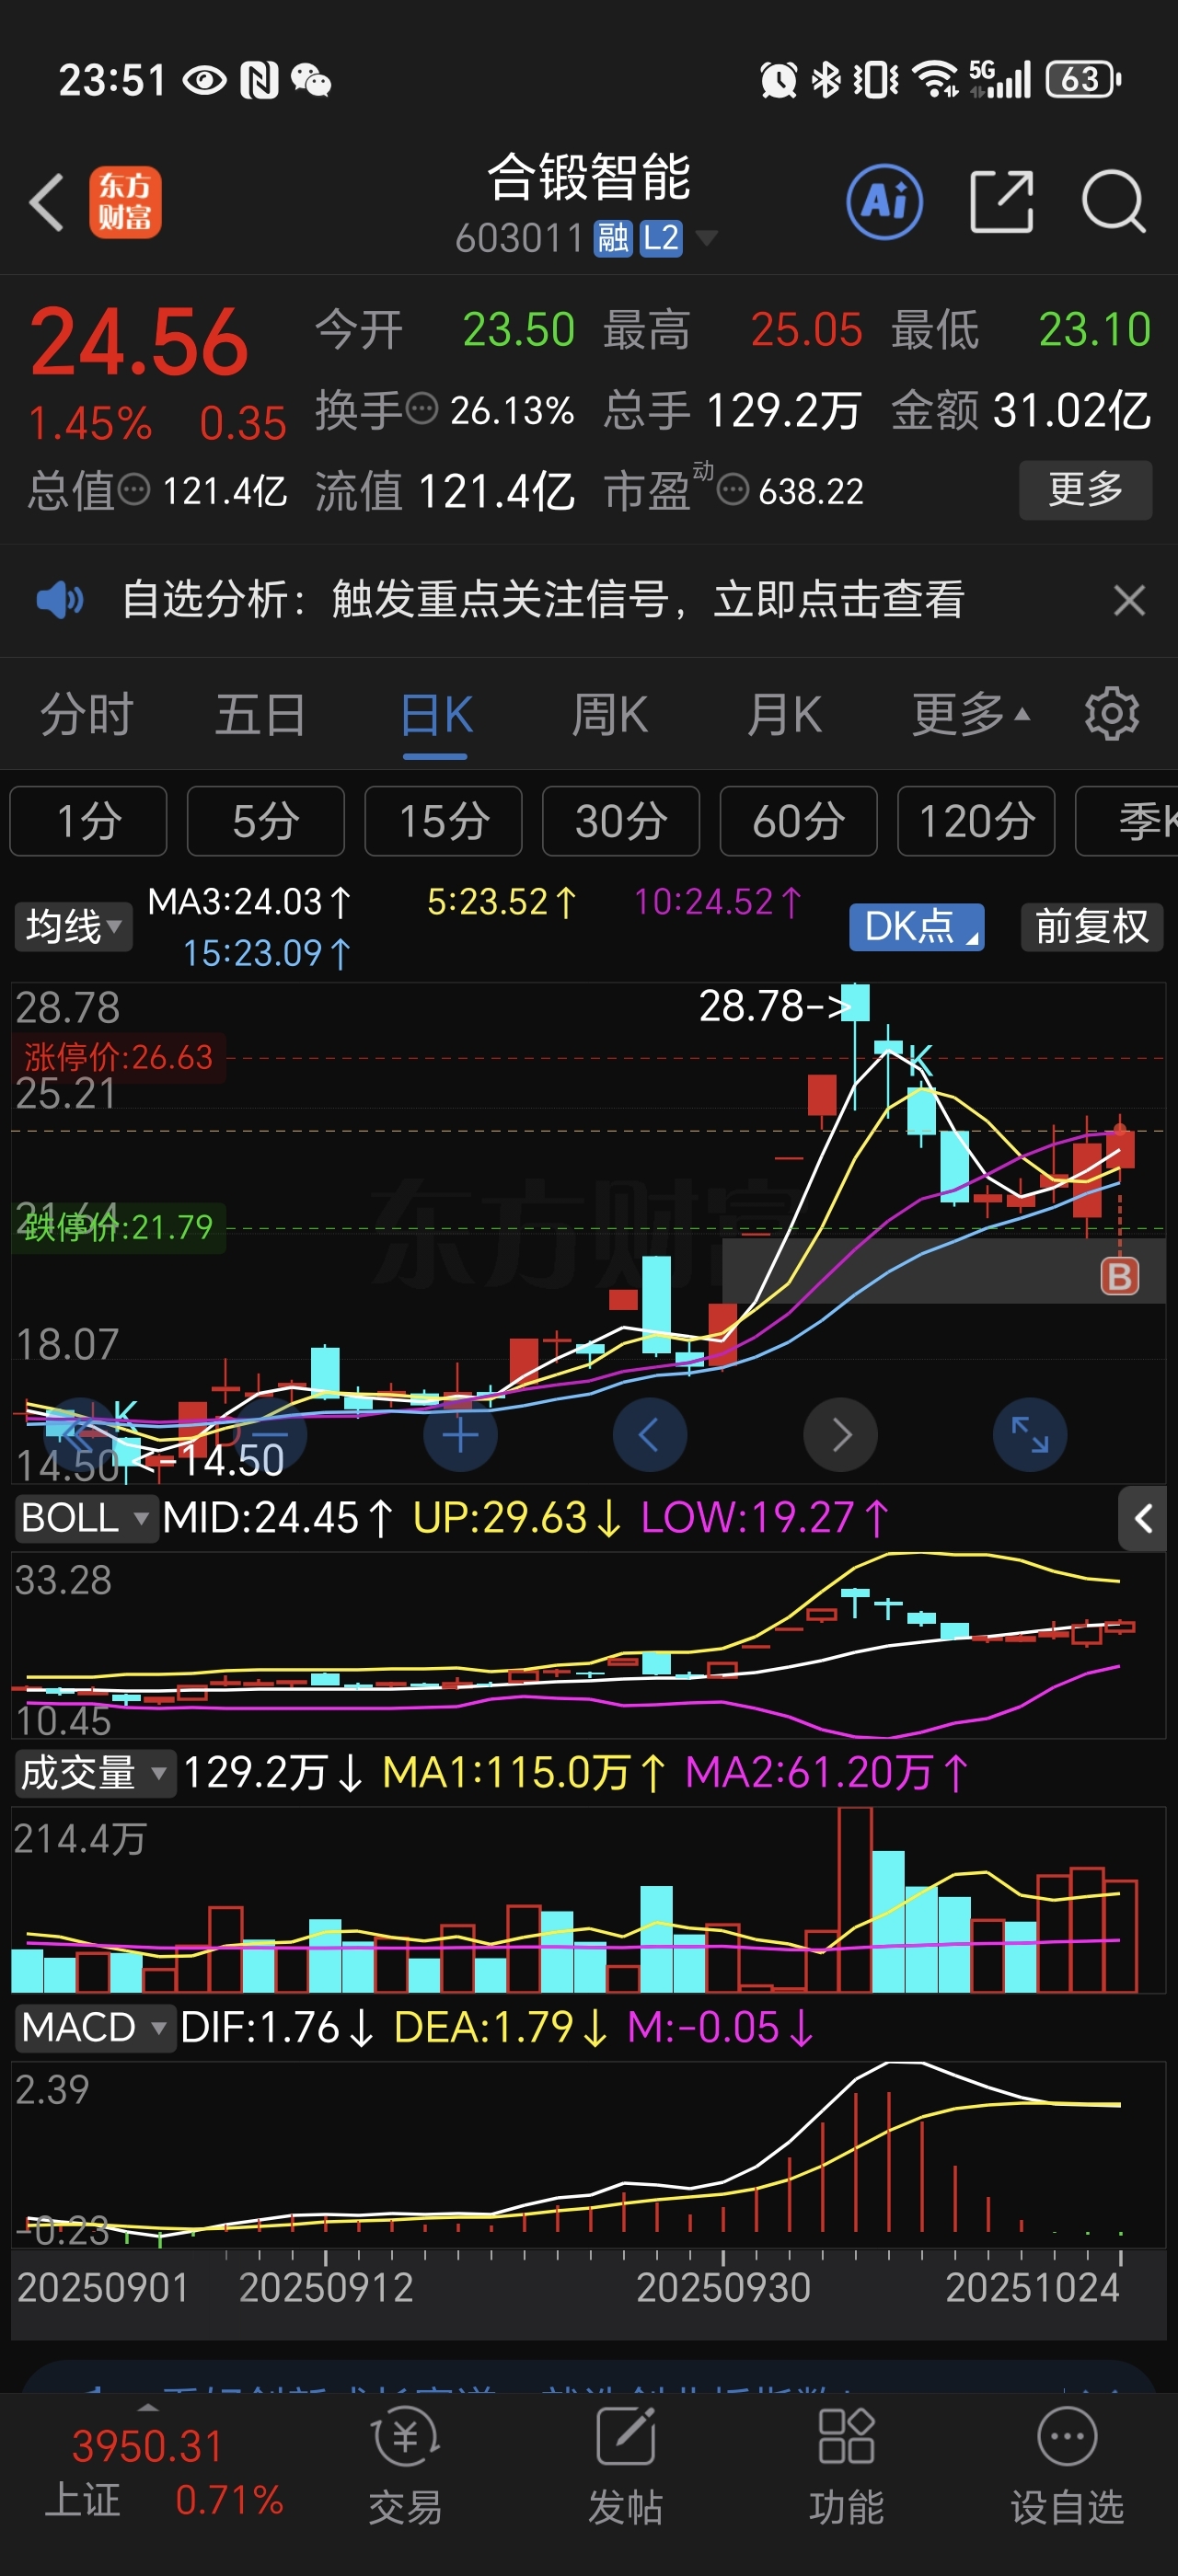The width and height of the screenshot is (1178, 2576).
Task: Select the 120分 period button
Action: pyautogui.click(x=976, y=821)
